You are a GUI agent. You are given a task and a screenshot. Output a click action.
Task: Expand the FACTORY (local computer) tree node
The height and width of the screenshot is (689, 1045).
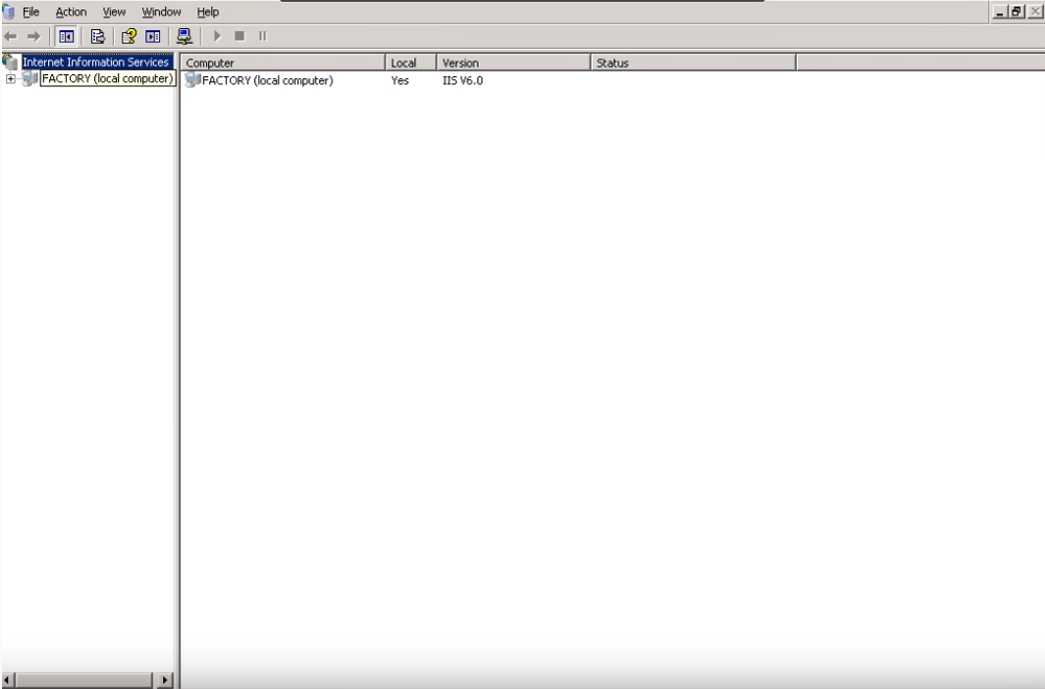pyautogui.click(x=11, y=79)
